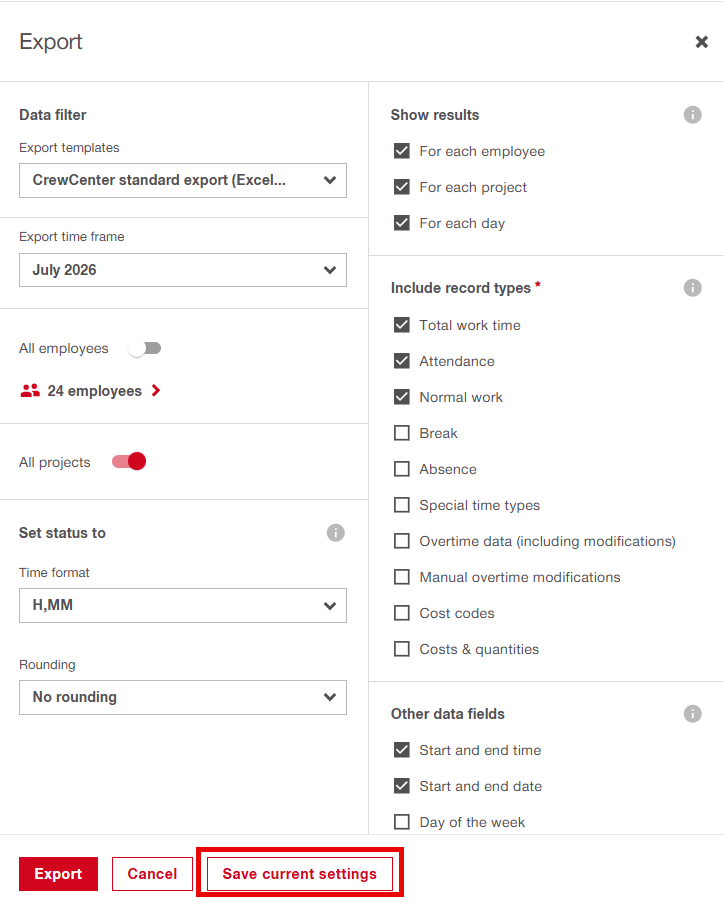Click the Other data fields info icon
Screen dimensions: 724x904
(692, 714)
